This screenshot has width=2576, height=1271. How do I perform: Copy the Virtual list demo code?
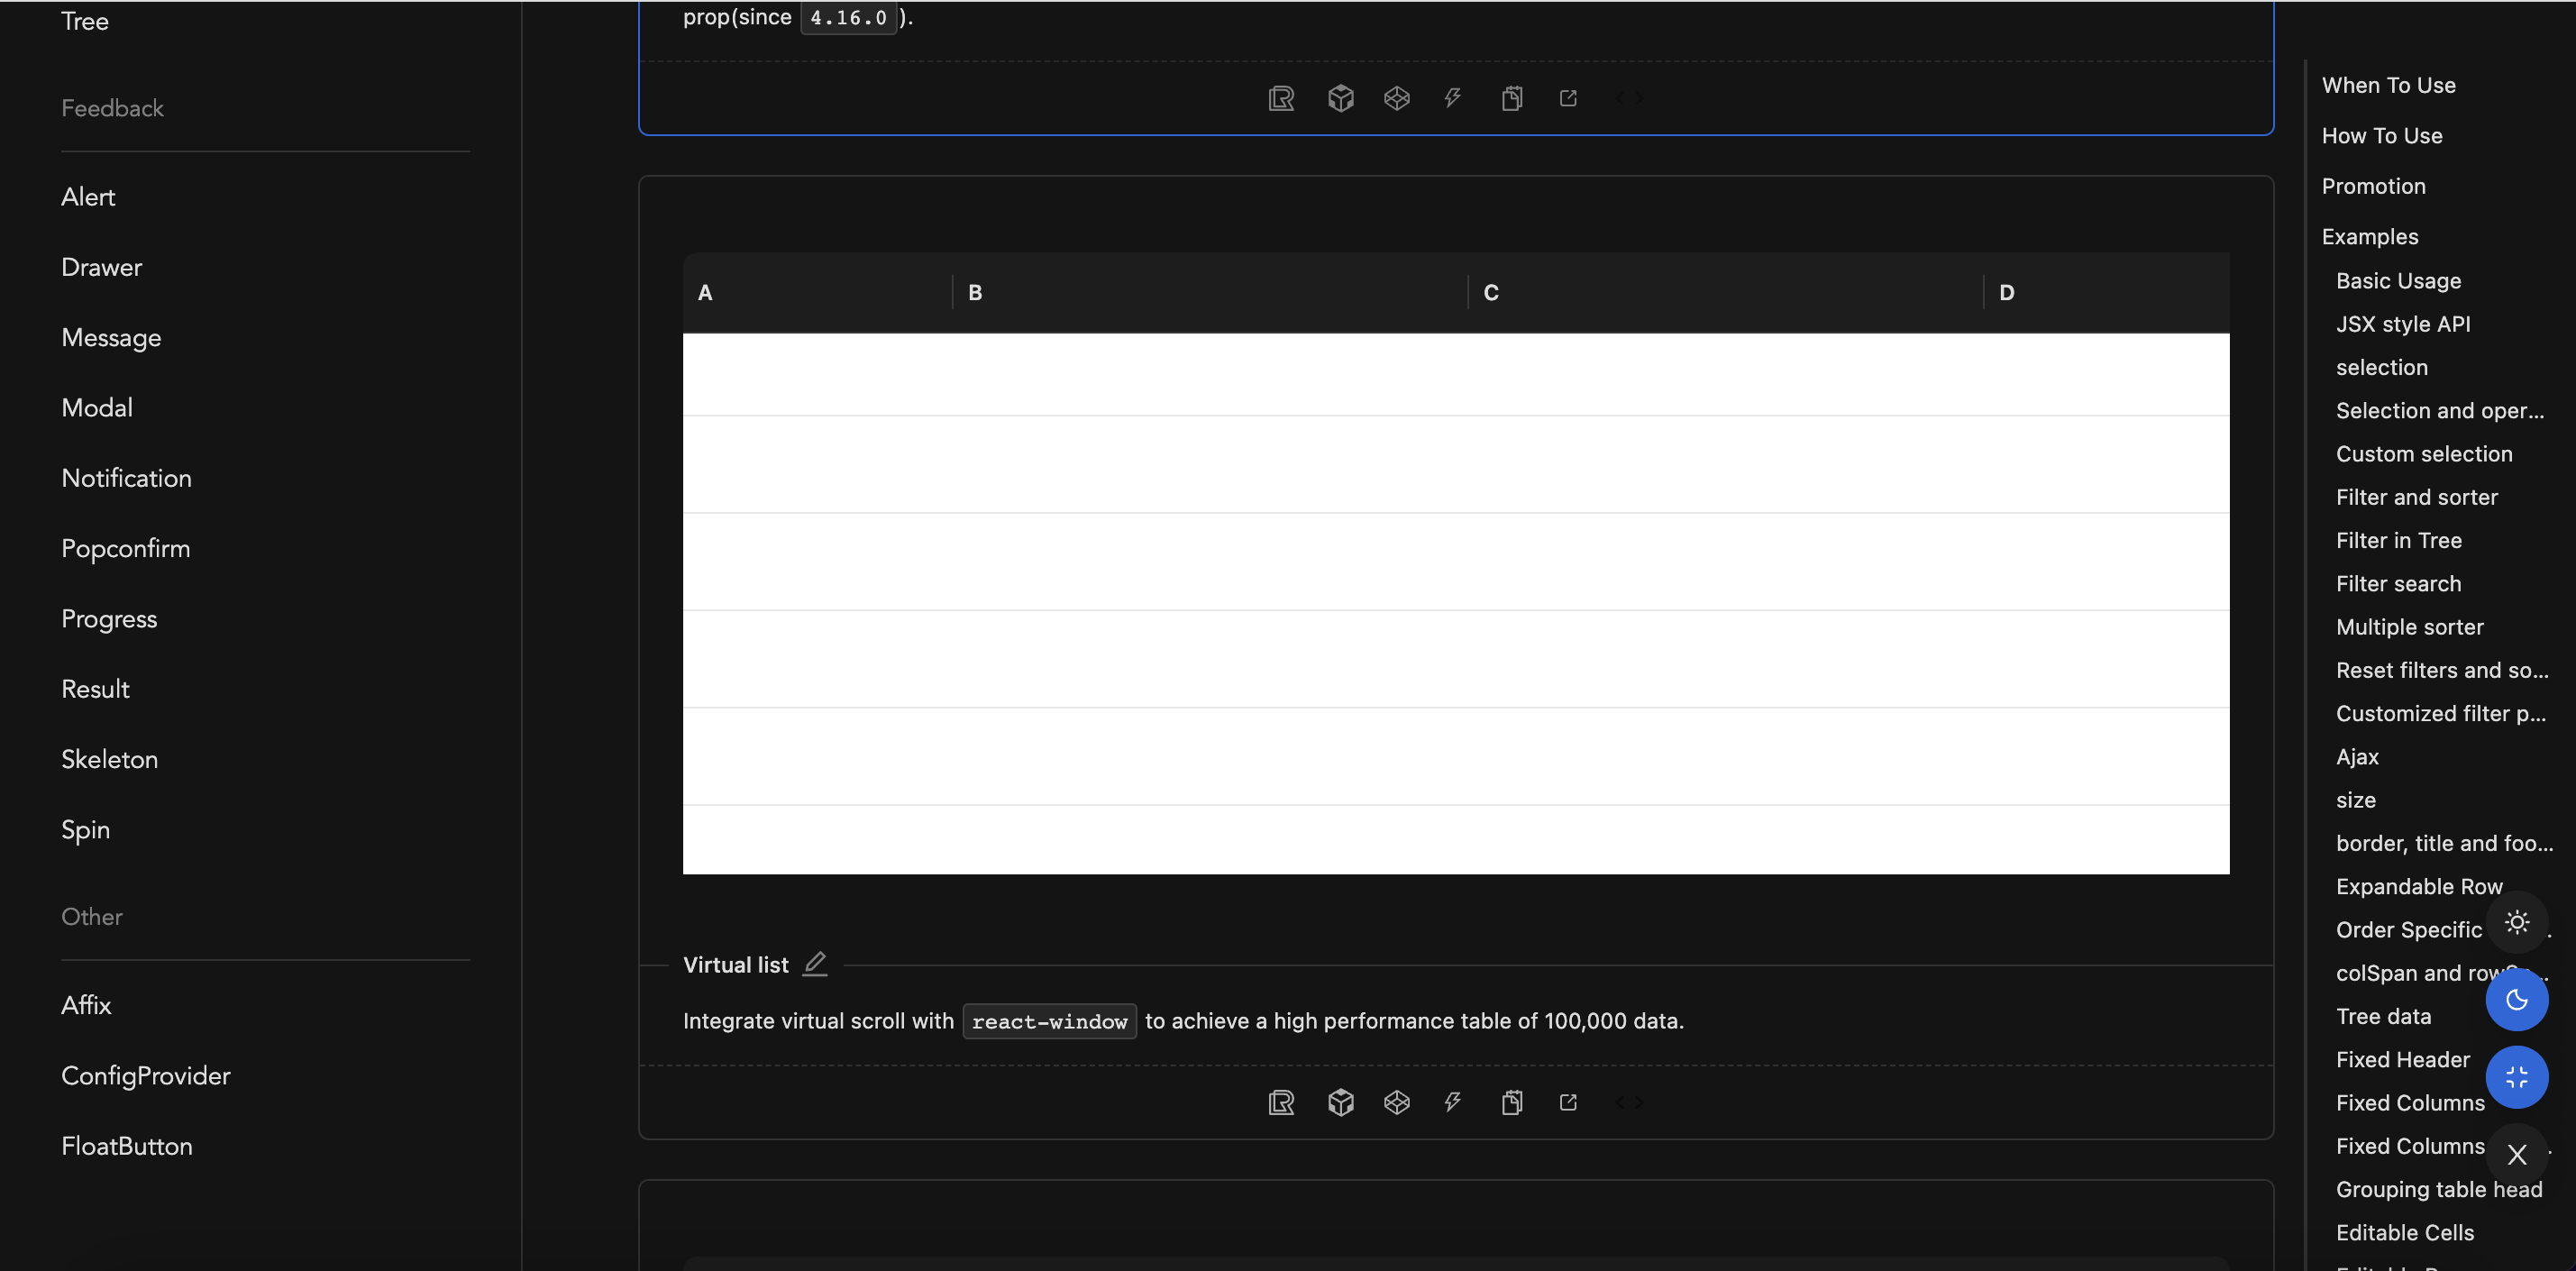[1512, 1102]
